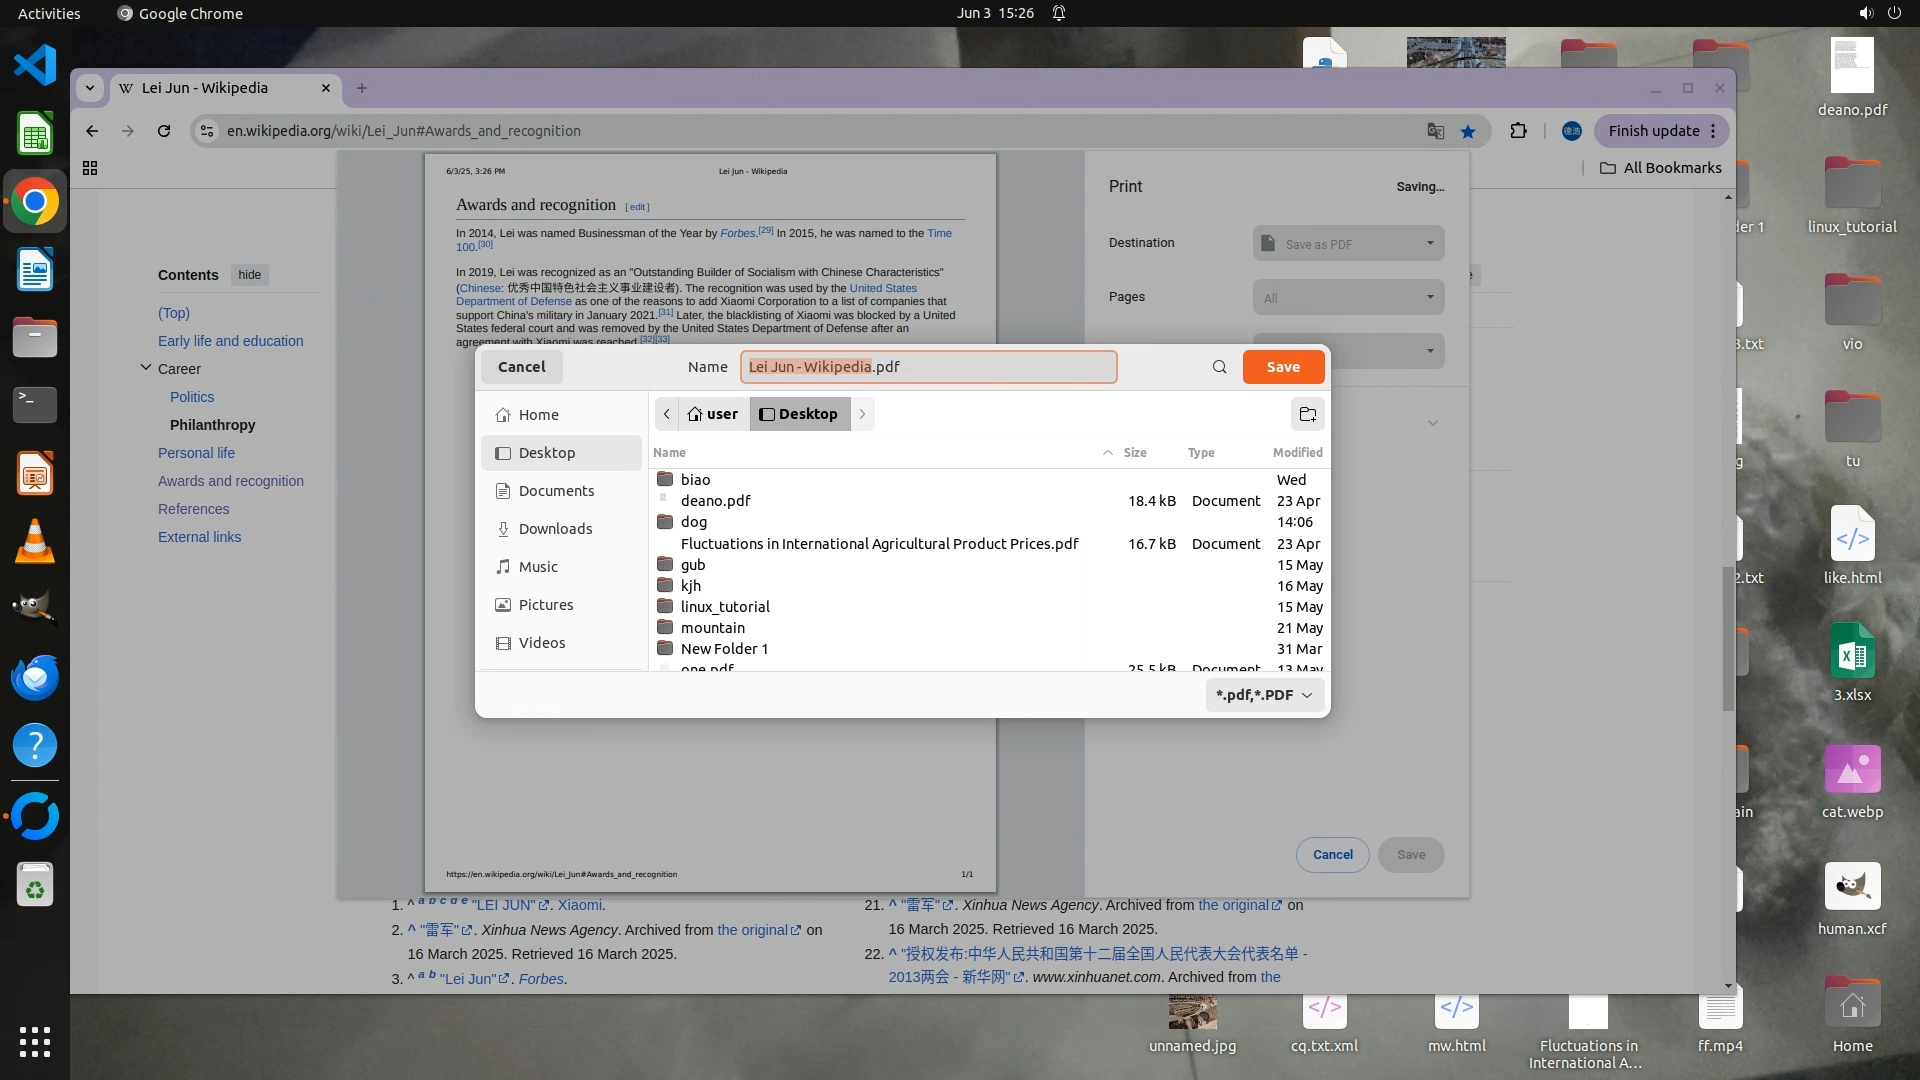Open the Chrome extensions puzzle icon

(1518, 131)
